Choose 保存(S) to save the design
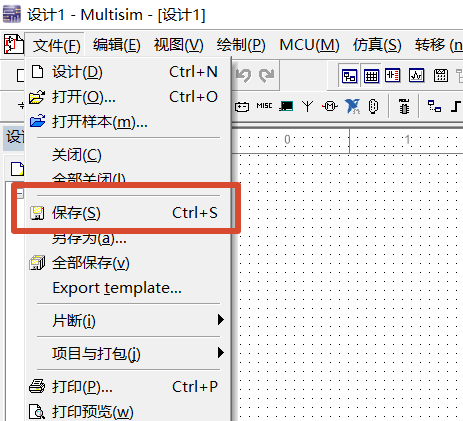 (x=128, y=213)
